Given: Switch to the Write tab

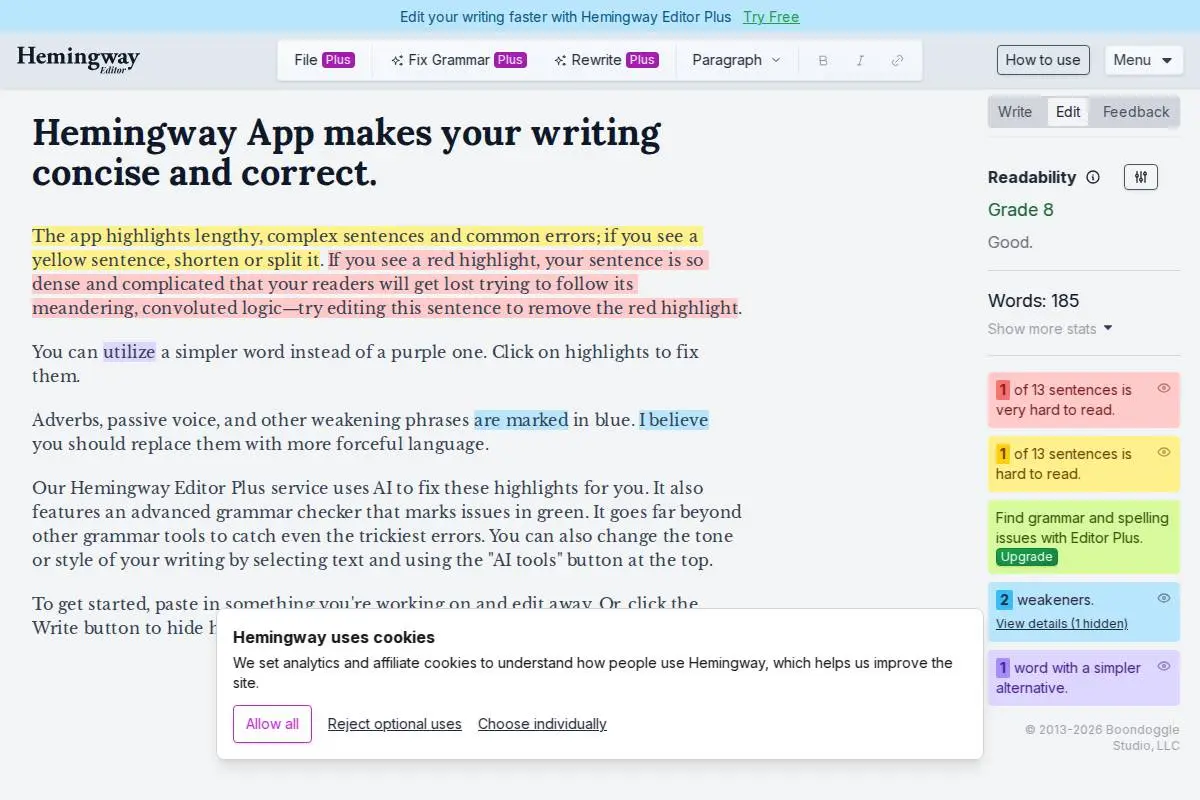Looking at the screenshot, I should [x=1015, y=112].
